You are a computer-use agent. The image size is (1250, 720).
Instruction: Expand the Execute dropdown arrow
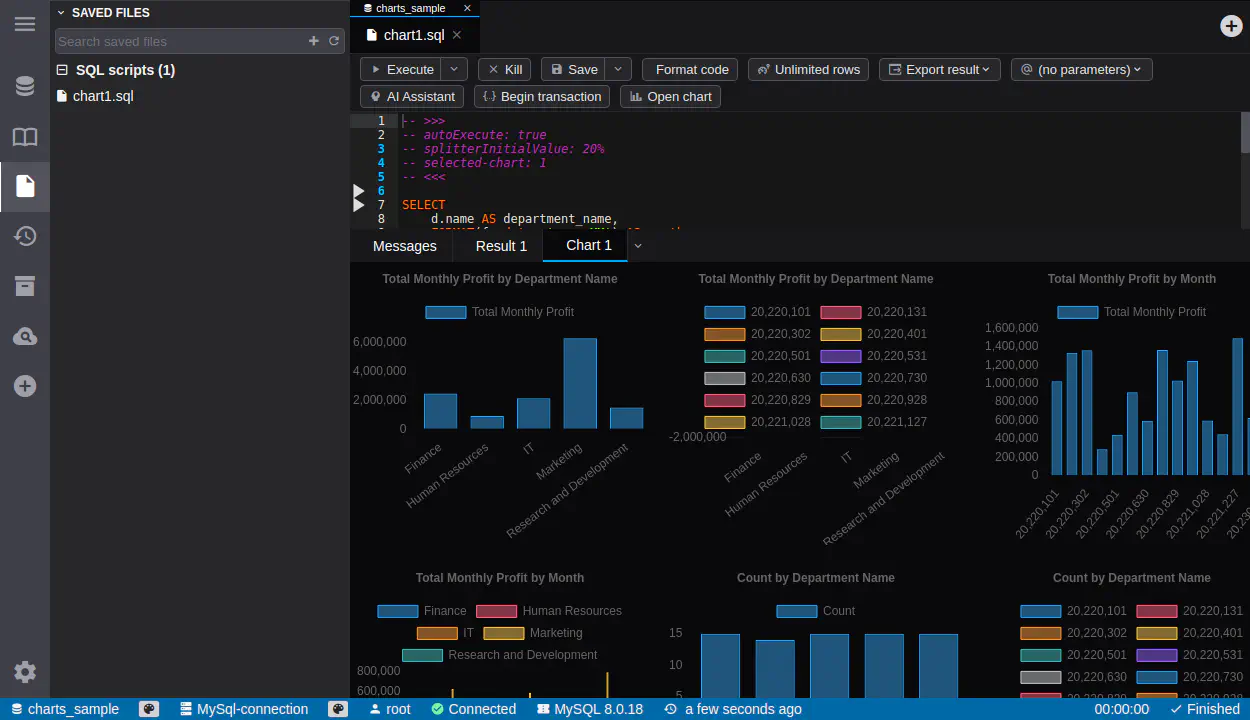click(x=454, y=69)
